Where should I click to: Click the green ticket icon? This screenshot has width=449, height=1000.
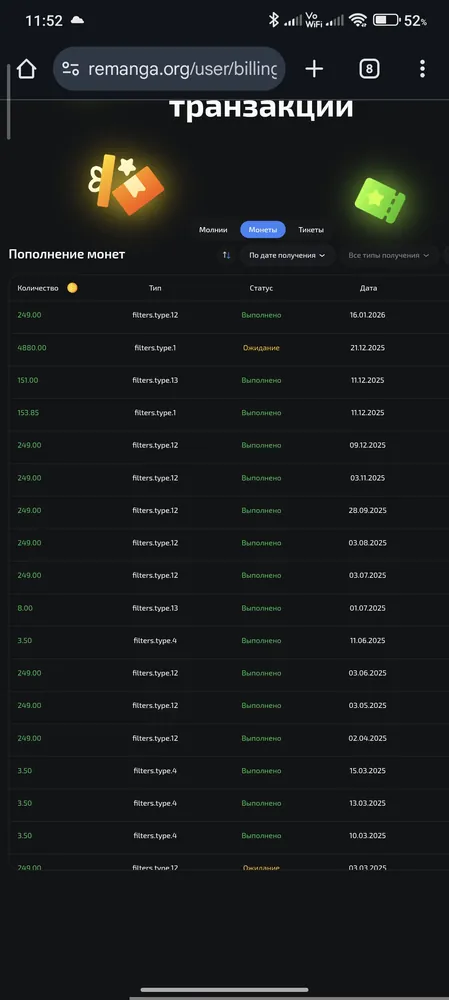click(x=380, y=200)
